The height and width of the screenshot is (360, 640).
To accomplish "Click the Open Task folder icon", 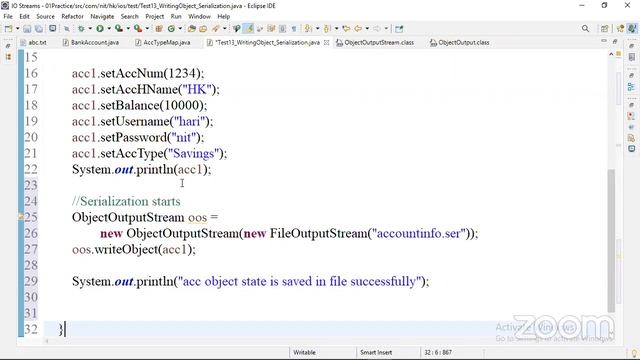I will pos(203,29).
